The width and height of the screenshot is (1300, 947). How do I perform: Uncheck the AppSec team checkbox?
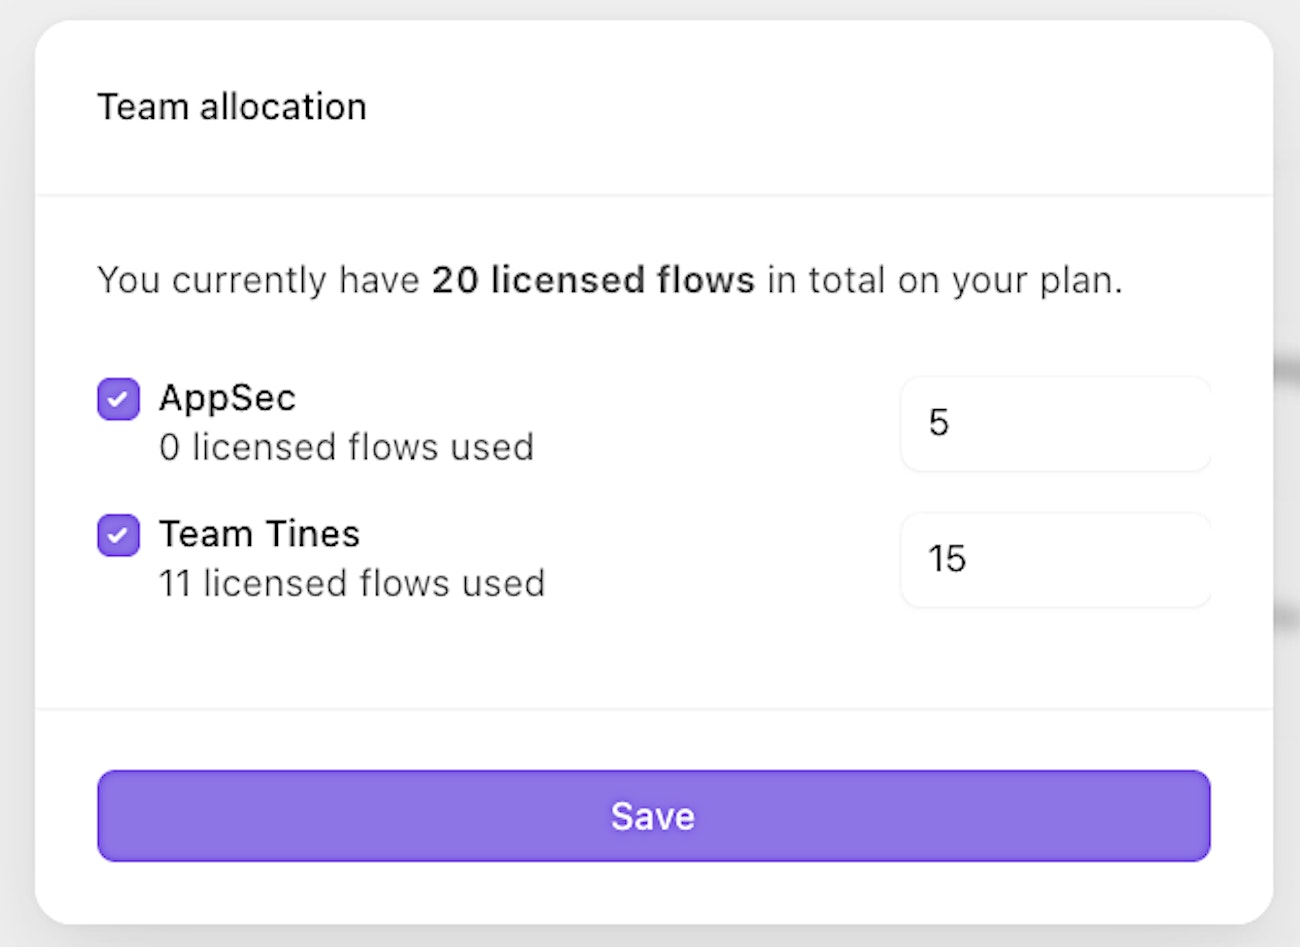pyautogui.click(x=118, y=399)
